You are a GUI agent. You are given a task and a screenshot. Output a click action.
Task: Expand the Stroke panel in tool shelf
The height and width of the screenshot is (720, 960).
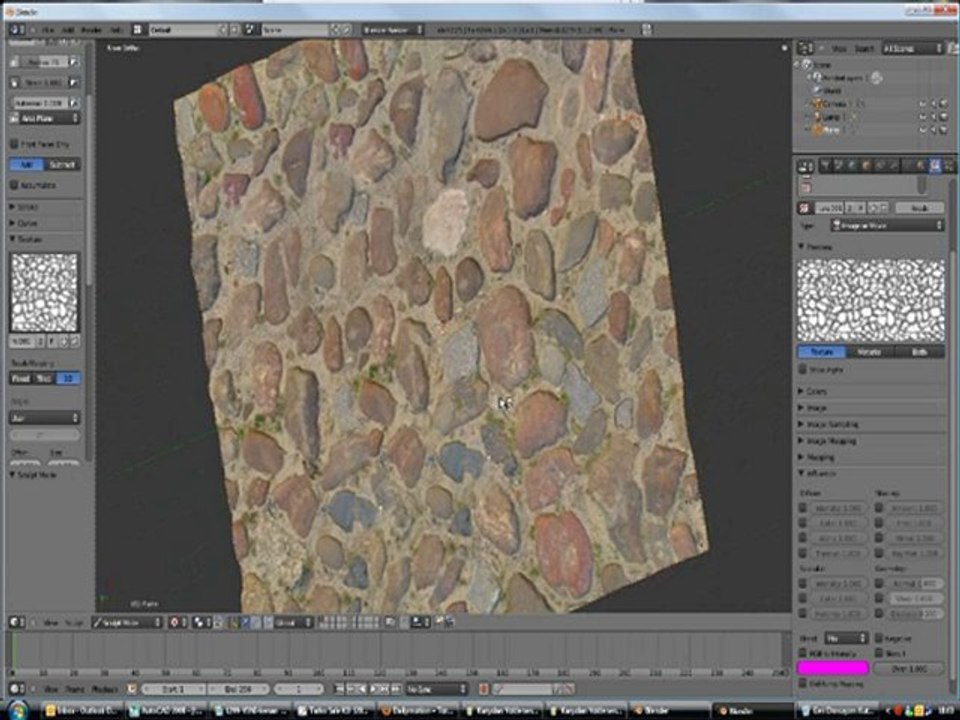click(27, 206)
